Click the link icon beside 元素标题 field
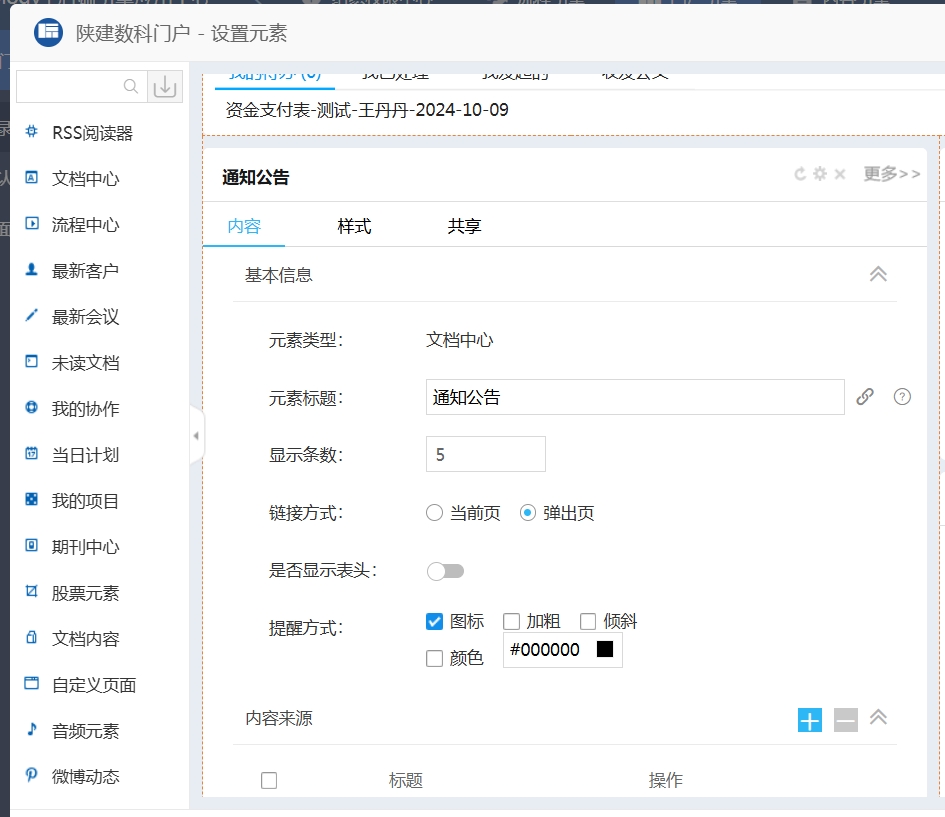 click(865, 397)
